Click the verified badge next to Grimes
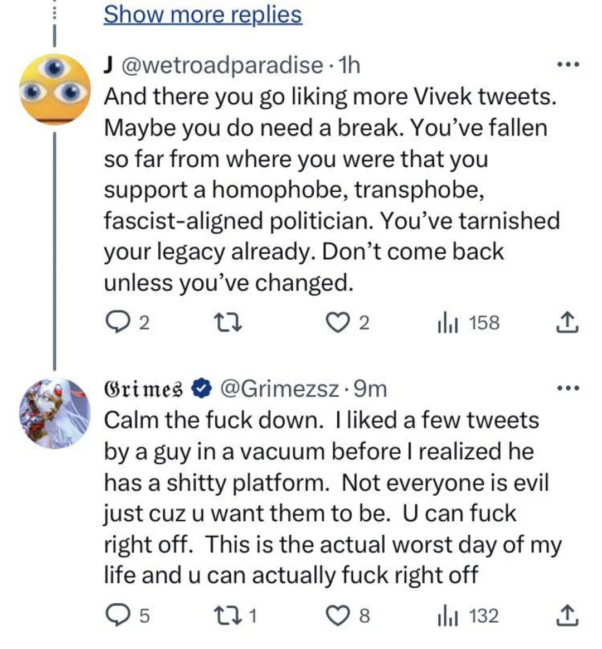The image size is (602, 649). tap(201, 388)
